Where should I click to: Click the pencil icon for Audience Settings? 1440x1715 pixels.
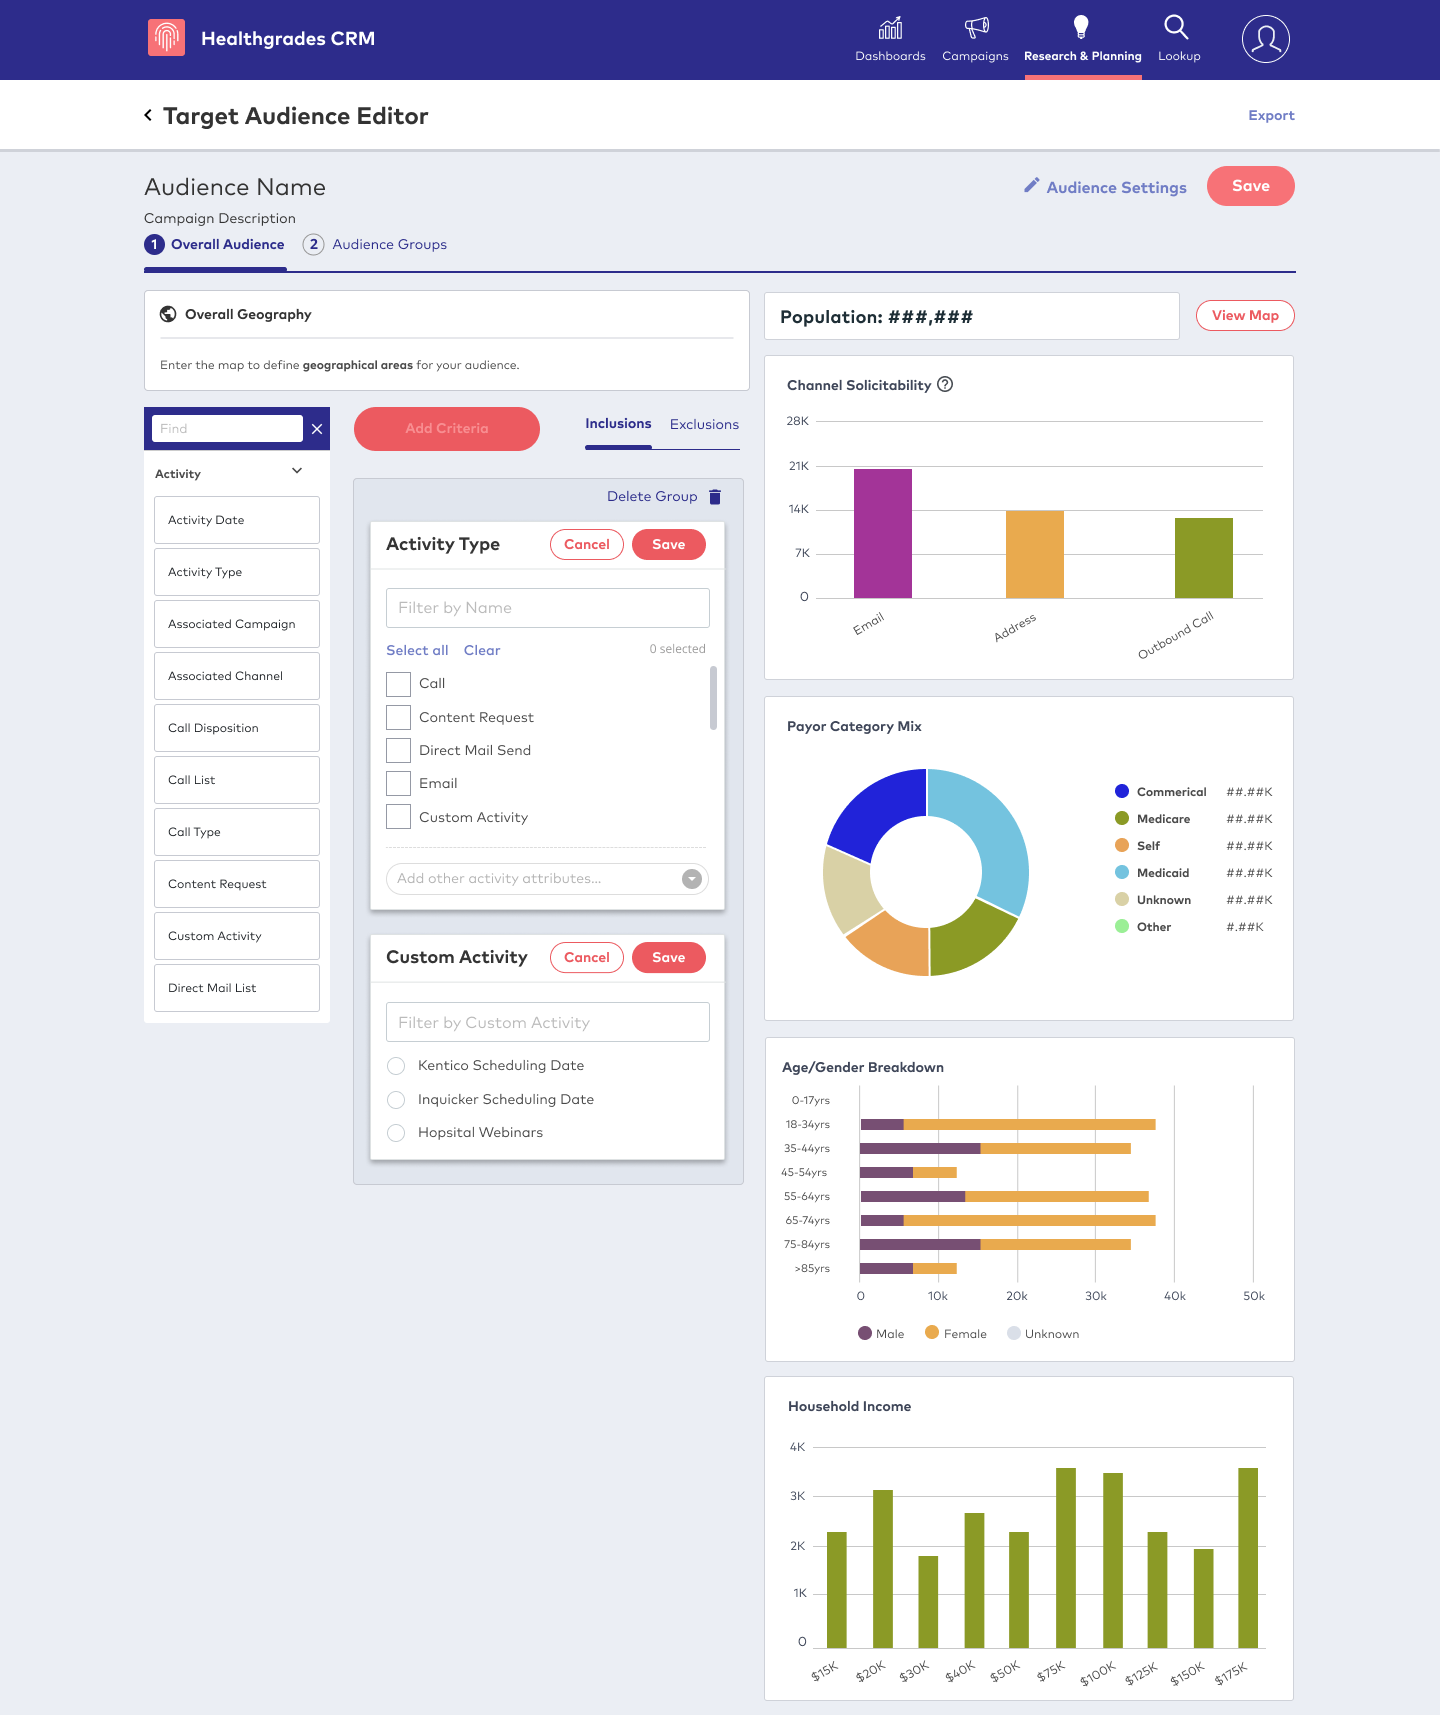pos(1031,186)
